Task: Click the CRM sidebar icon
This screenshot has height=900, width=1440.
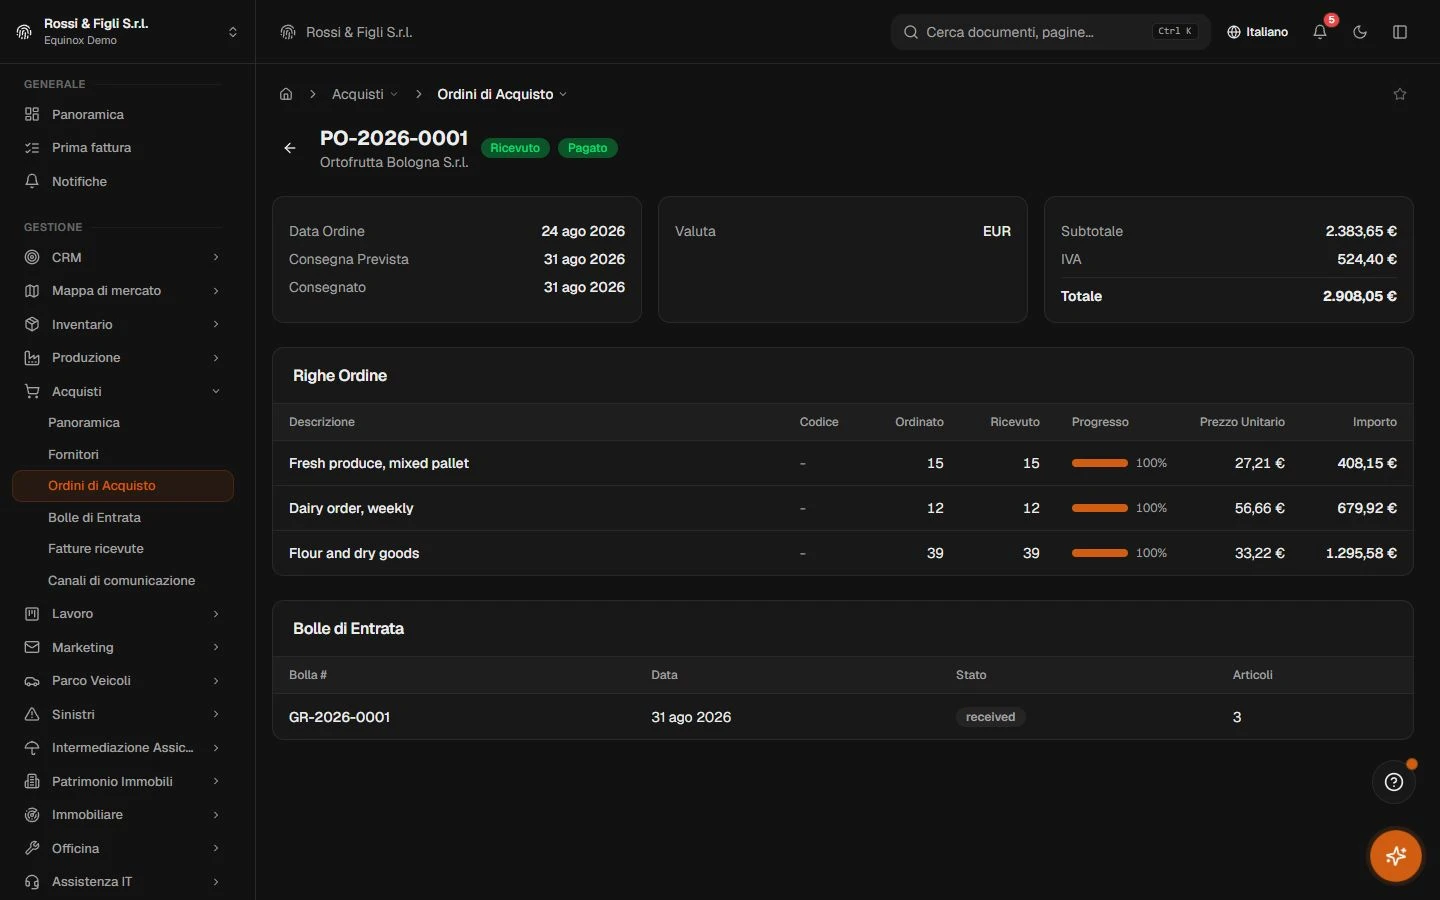Action: (x=32, y=257)
